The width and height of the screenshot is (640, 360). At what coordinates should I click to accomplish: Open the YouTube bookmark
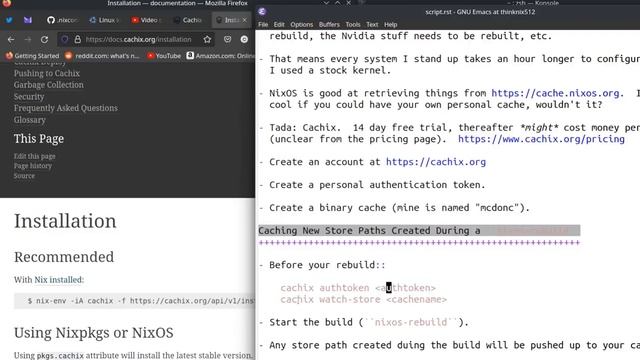click(164, 56)
